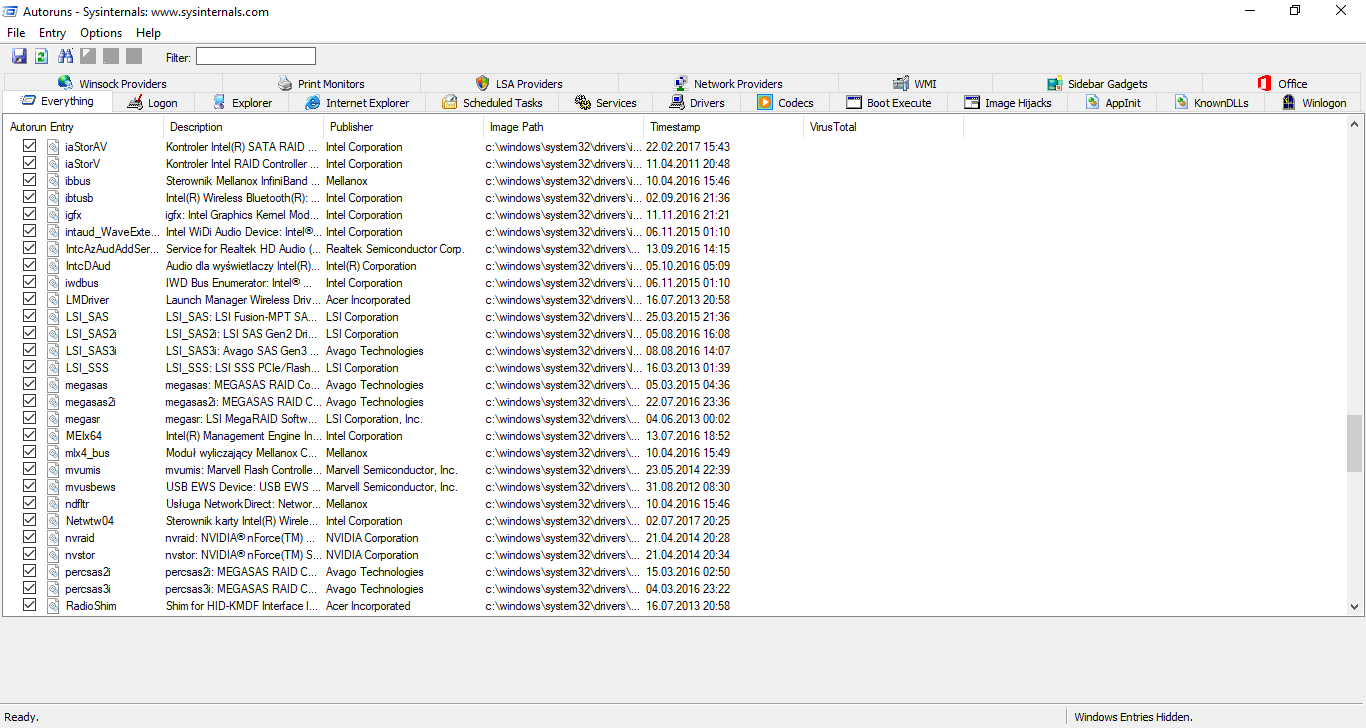Uncheck the mvumis entry checkbox

pyautogui.click(x=29, y=469)
